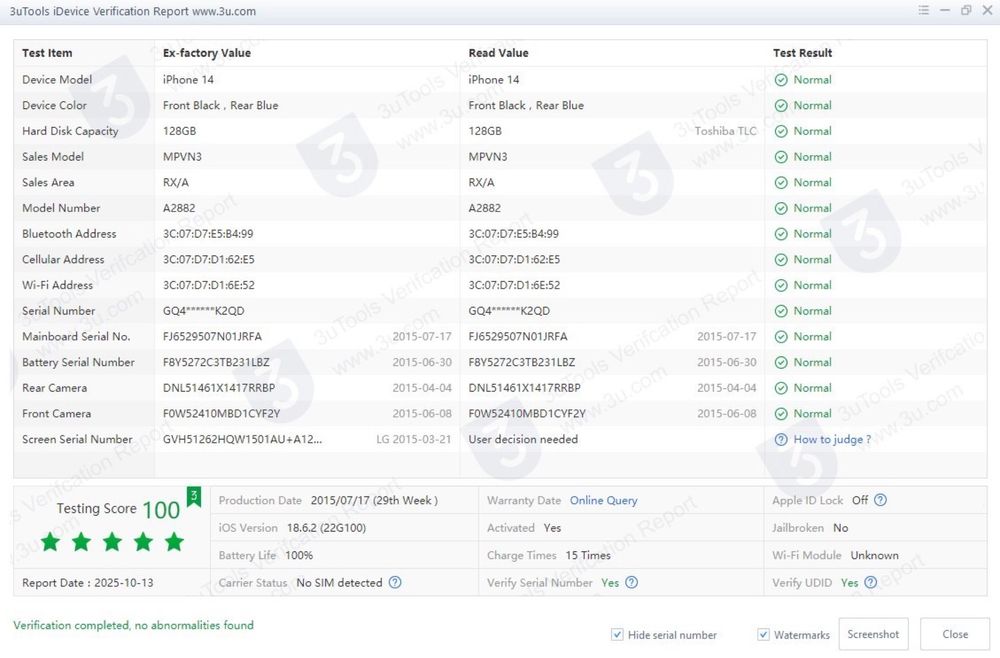Click ex-factory Sales Area RX/A
Viewport: 1000px width, 658px height.
coord(175,182)
